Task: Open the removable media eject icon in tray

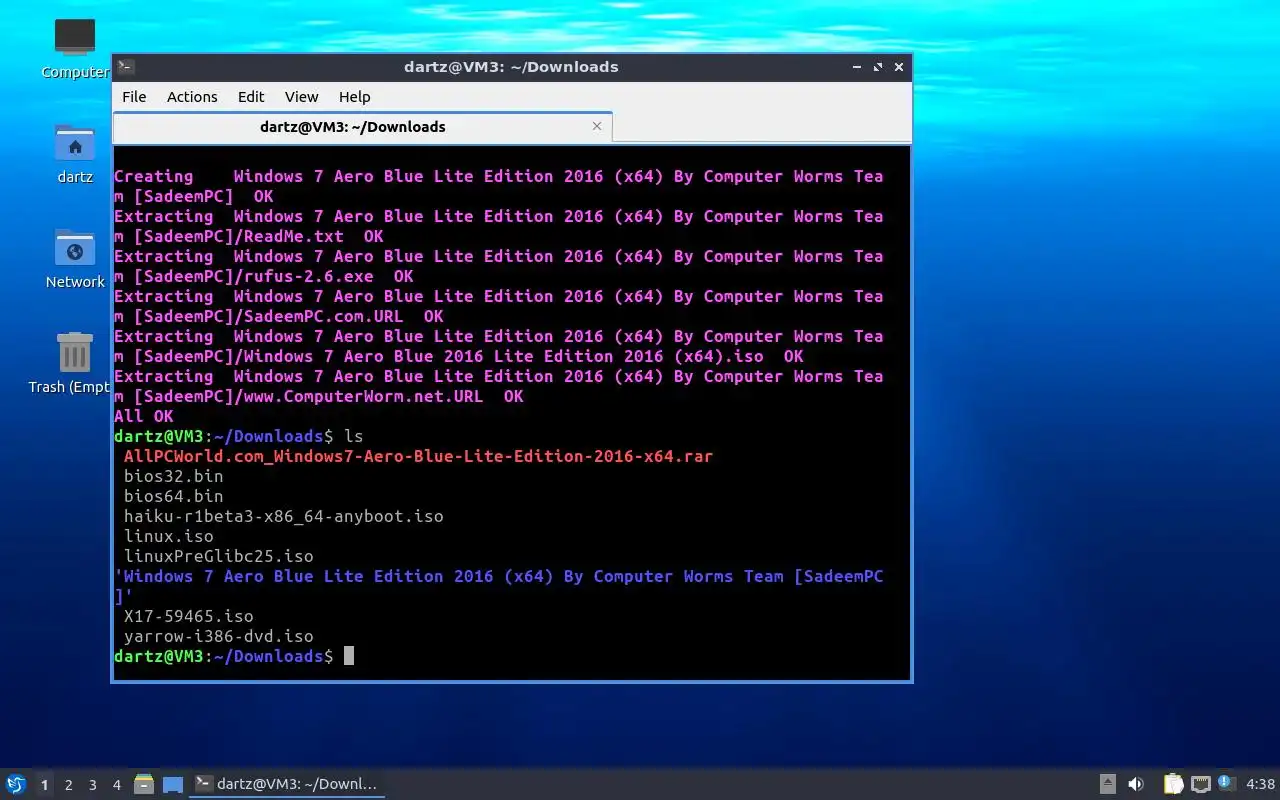Action: pyautogui.click(x=1107, y=784)
